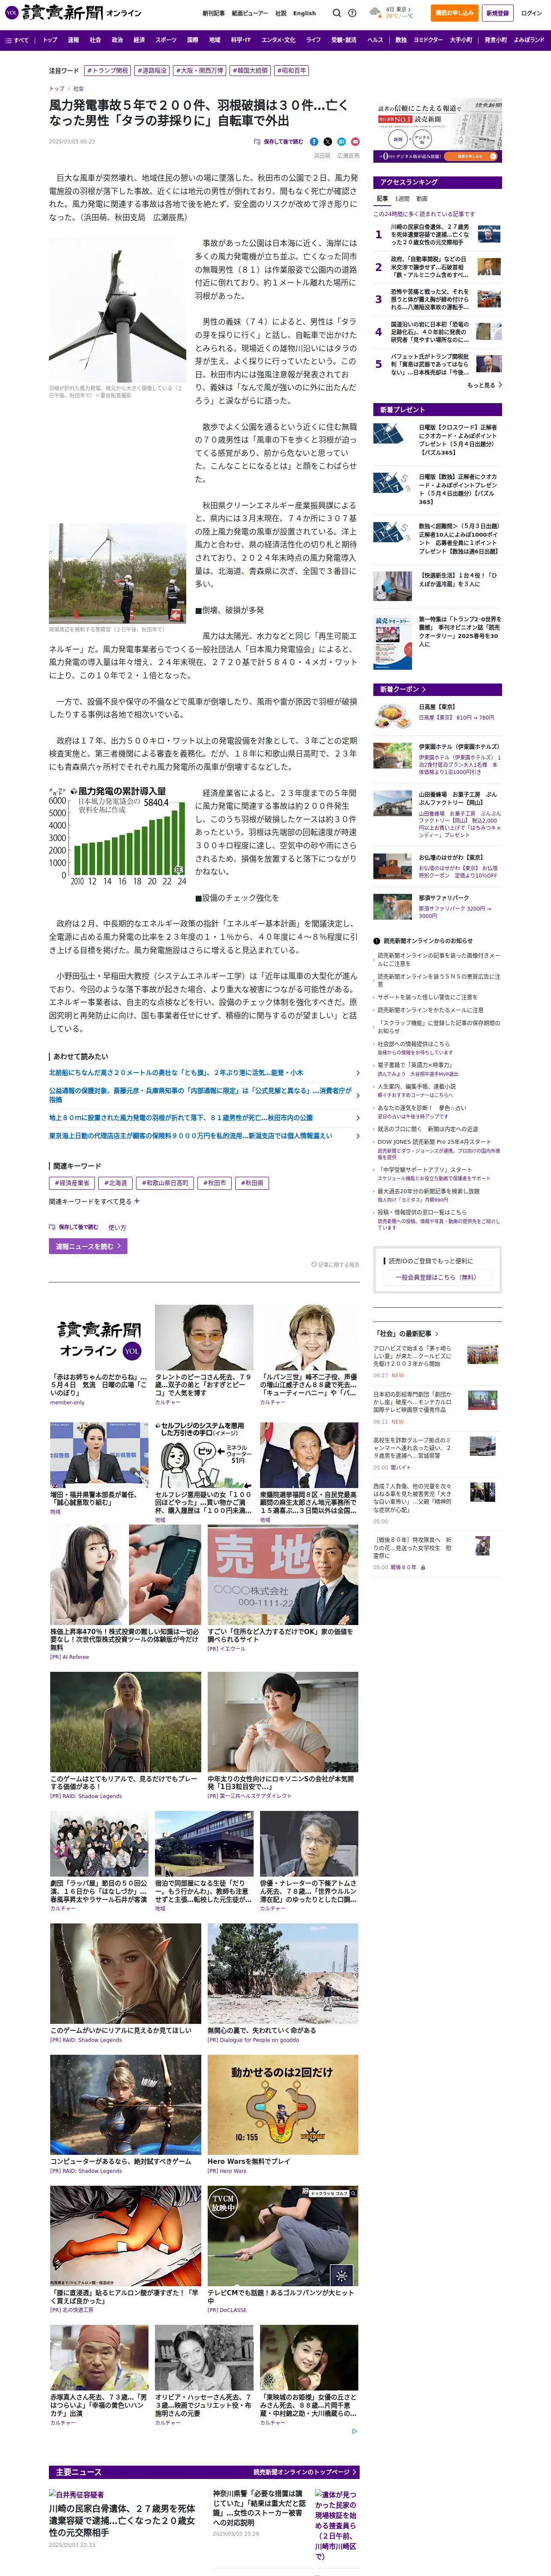Select the #トランプ関税 trending keyword
Screen dimensions: 551x2576
107,71
